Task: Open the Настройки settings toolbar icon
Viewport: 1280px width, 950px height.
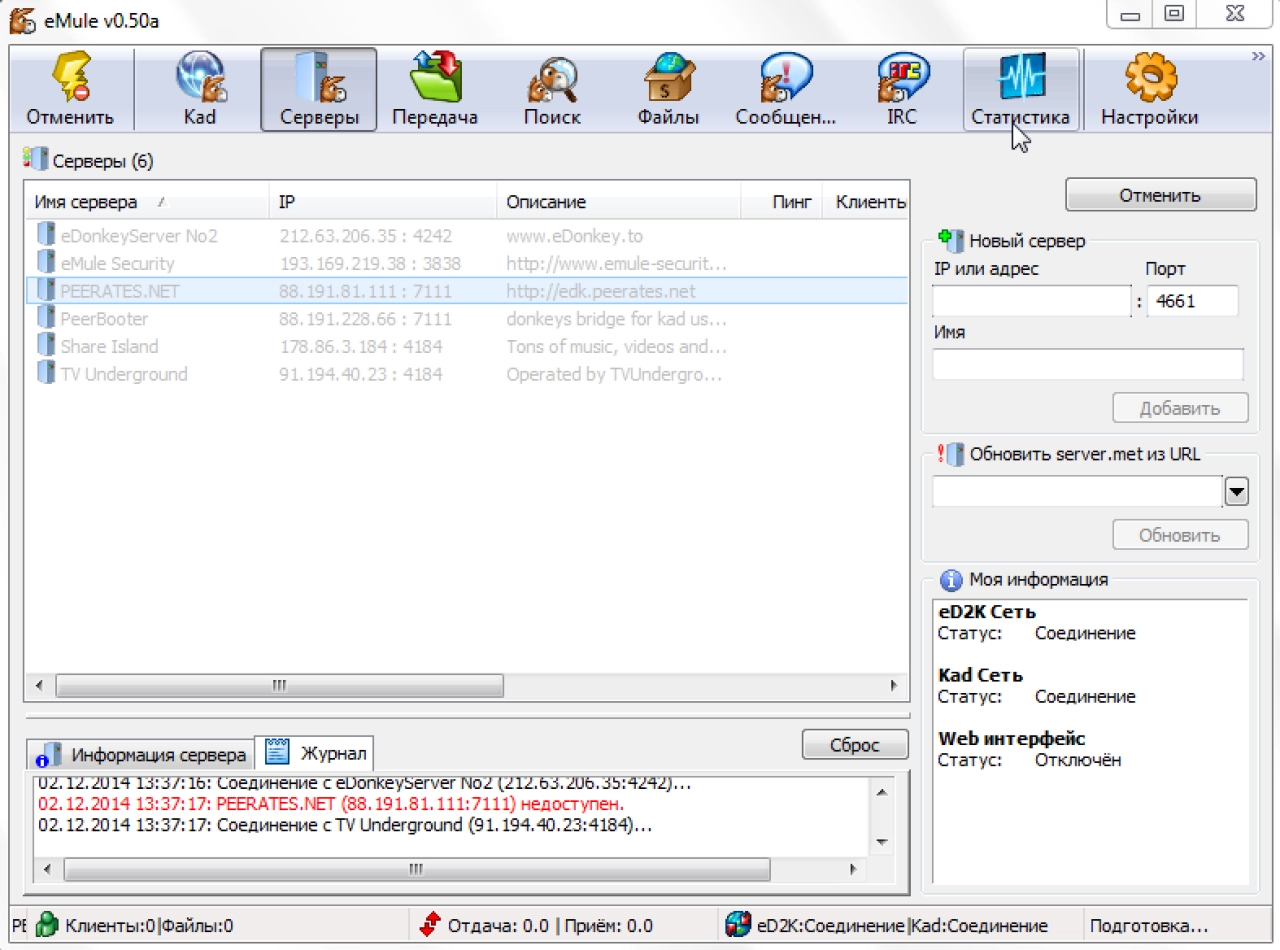Action: coord(1150,78)
